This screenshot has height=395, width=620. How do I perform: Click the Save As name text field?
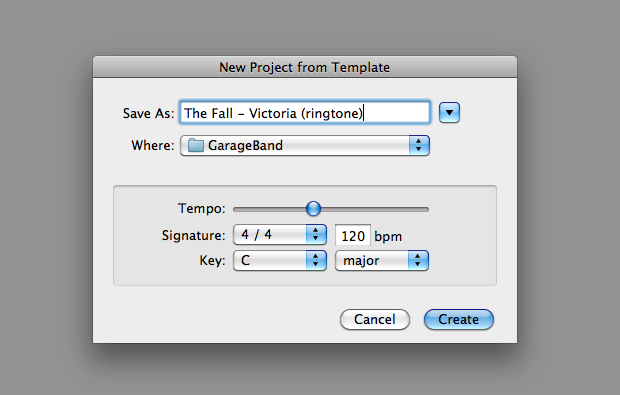[304, 113]
